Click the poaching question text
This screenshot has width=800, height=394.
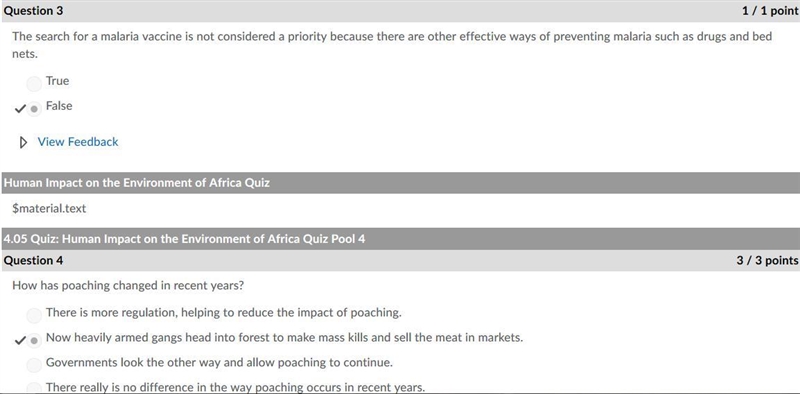pos(128,286)
